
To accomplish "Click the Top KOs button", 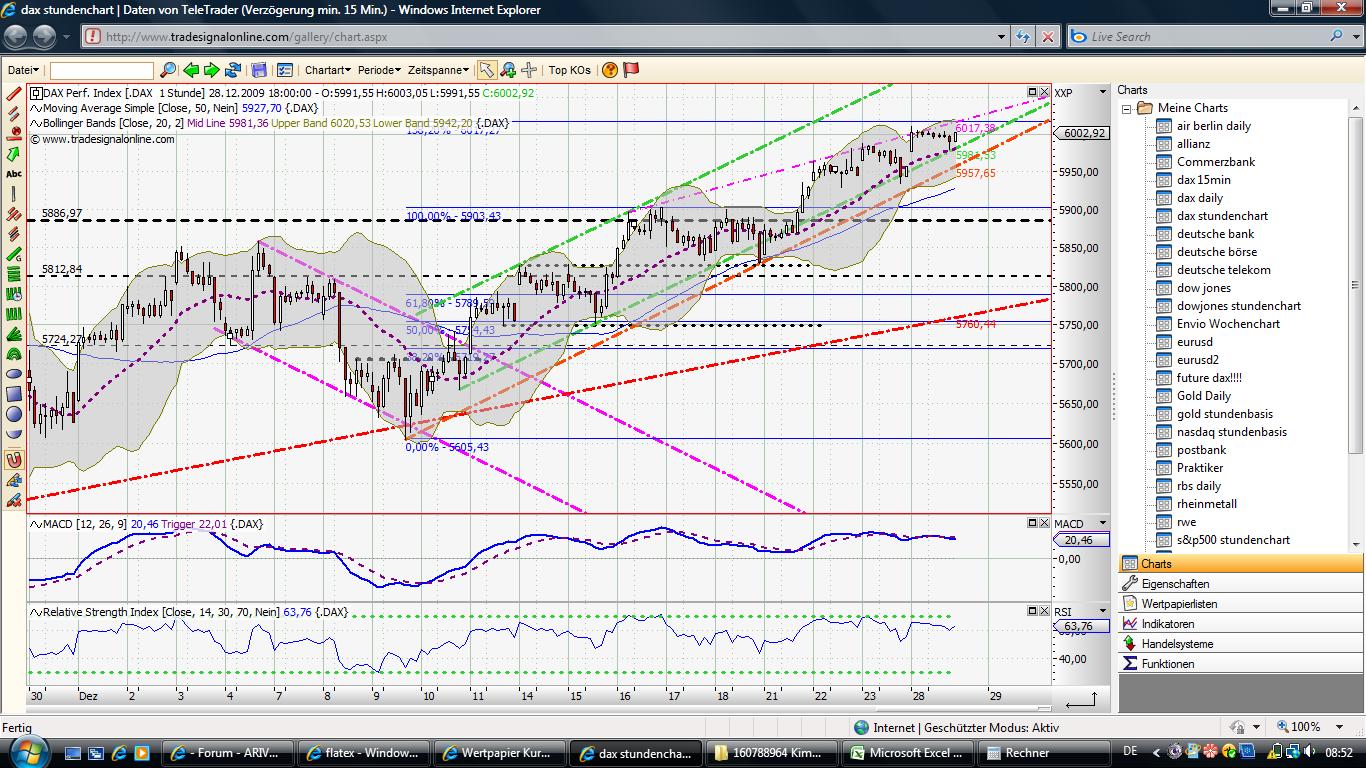I will point(569,70).
